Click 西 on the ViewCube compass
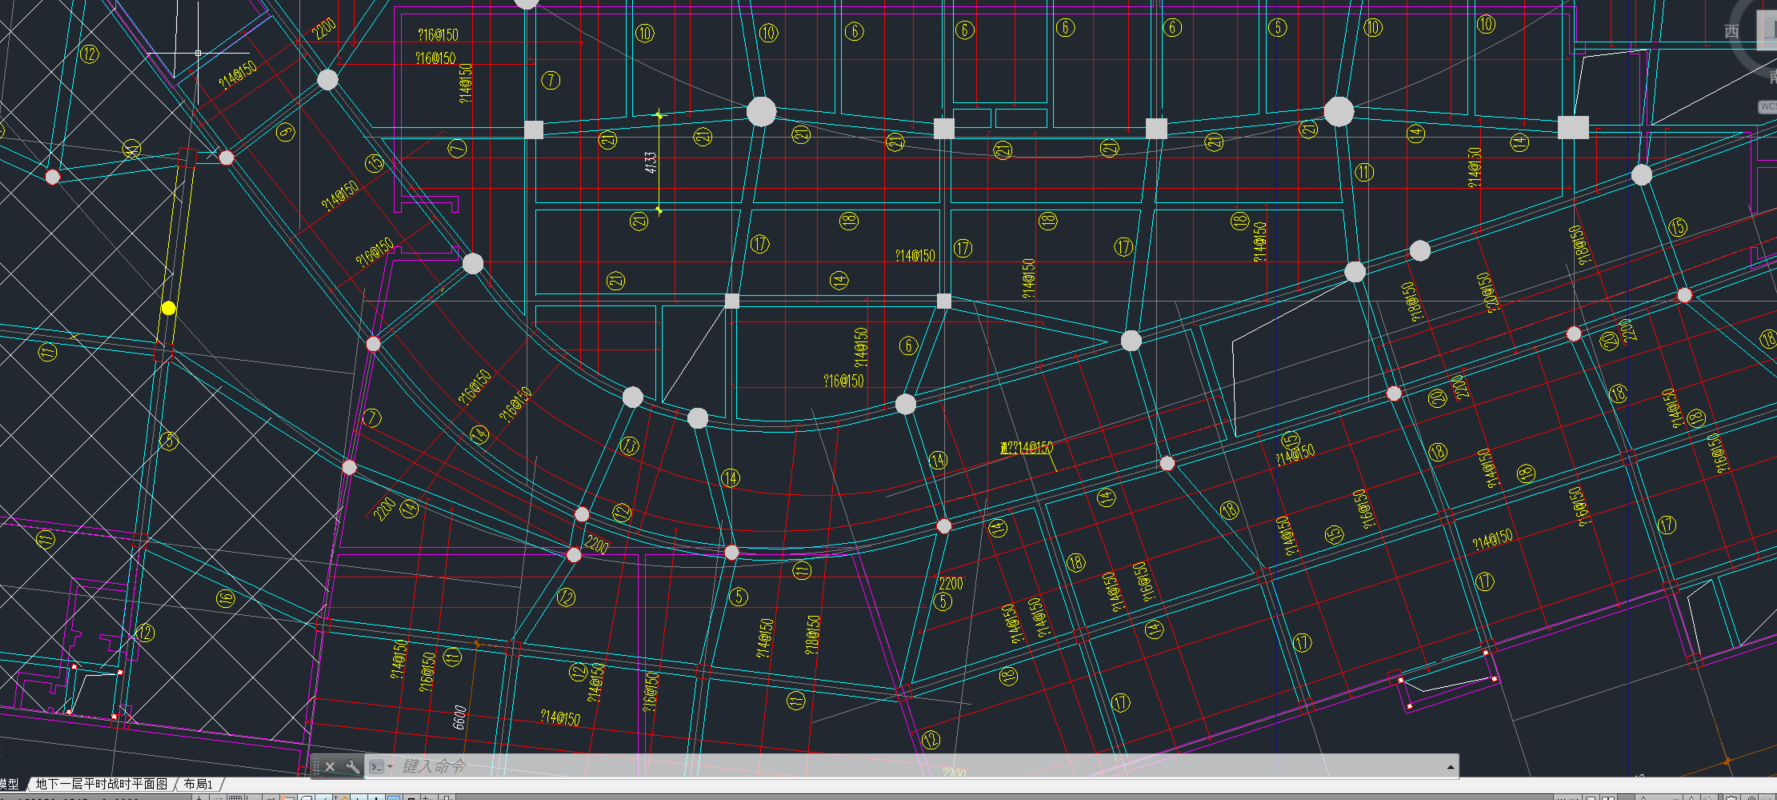This screenshot has width=1777, height=800. point(1732,32)
